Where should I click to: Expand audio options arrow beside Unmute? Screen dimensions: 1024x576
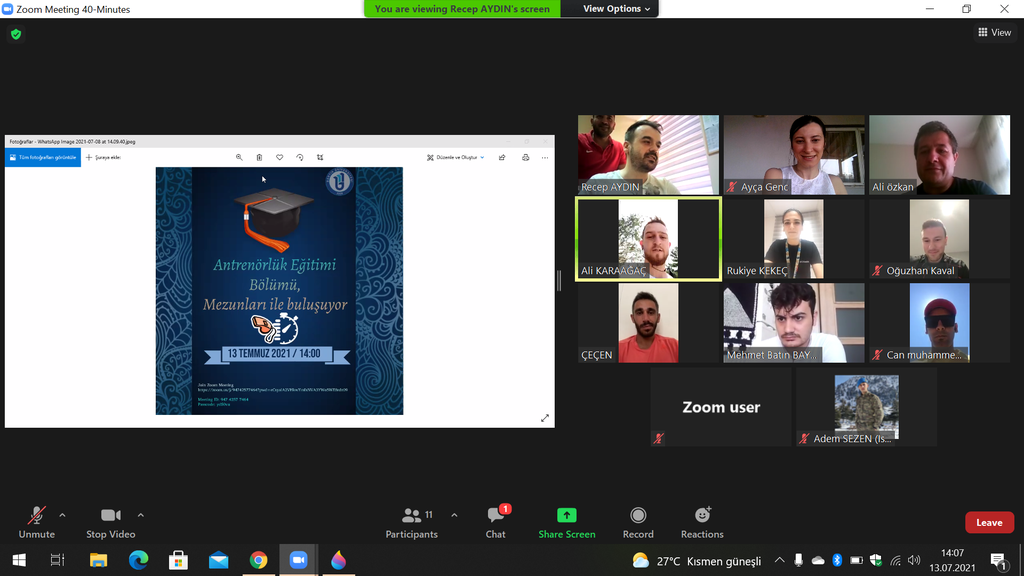[62, 516]
